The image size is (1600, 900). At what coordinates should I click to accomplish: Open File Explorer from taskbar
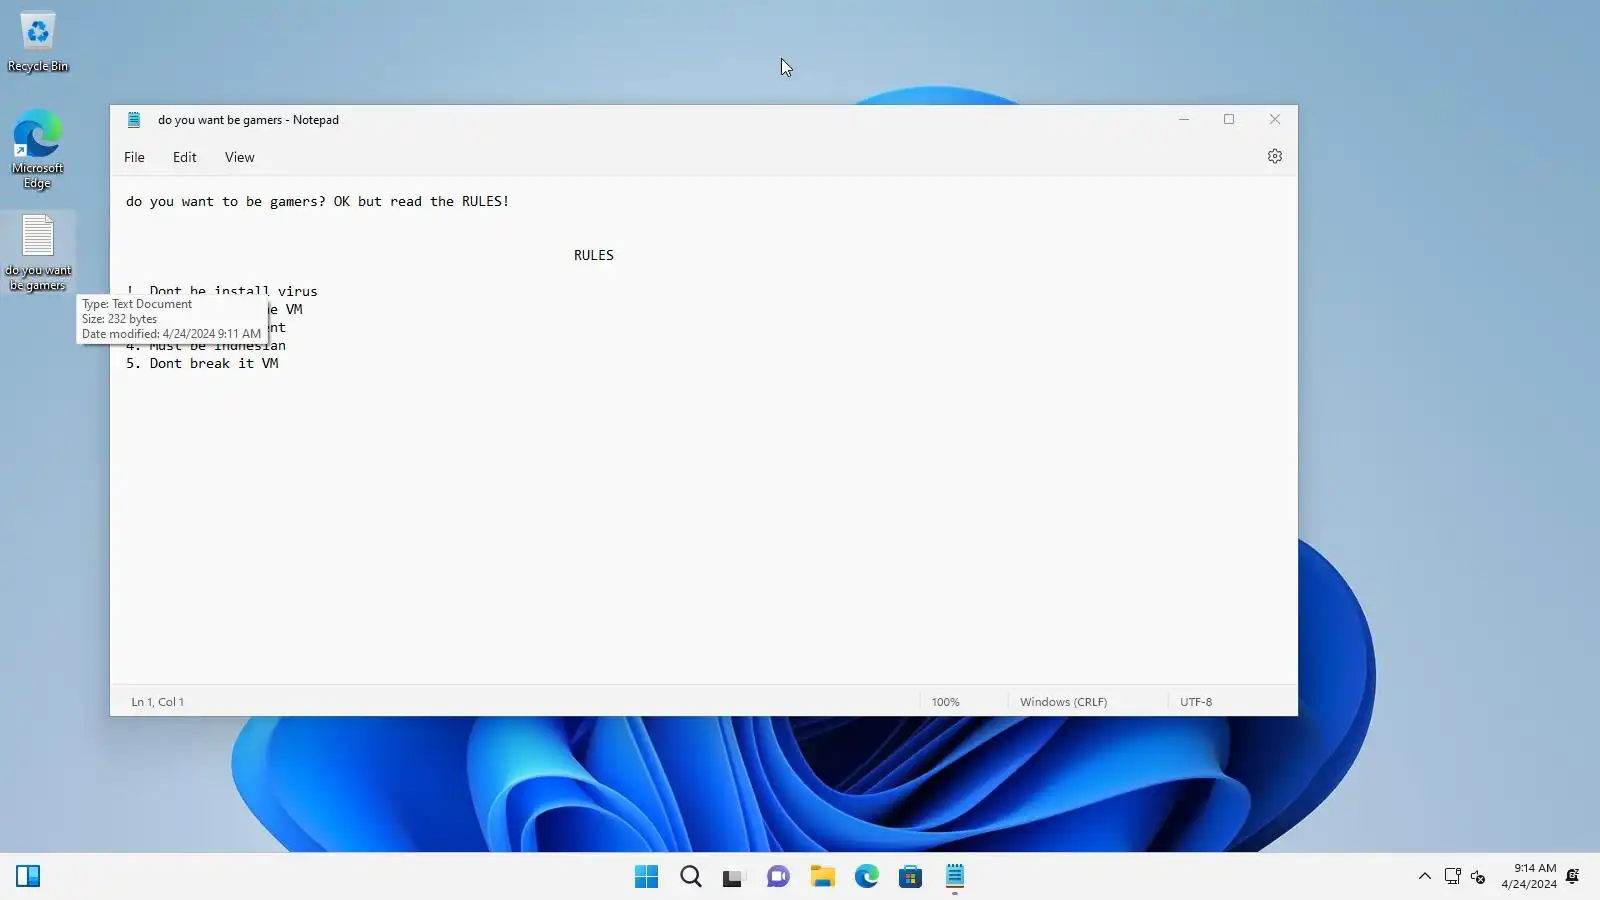coord(823,877)
